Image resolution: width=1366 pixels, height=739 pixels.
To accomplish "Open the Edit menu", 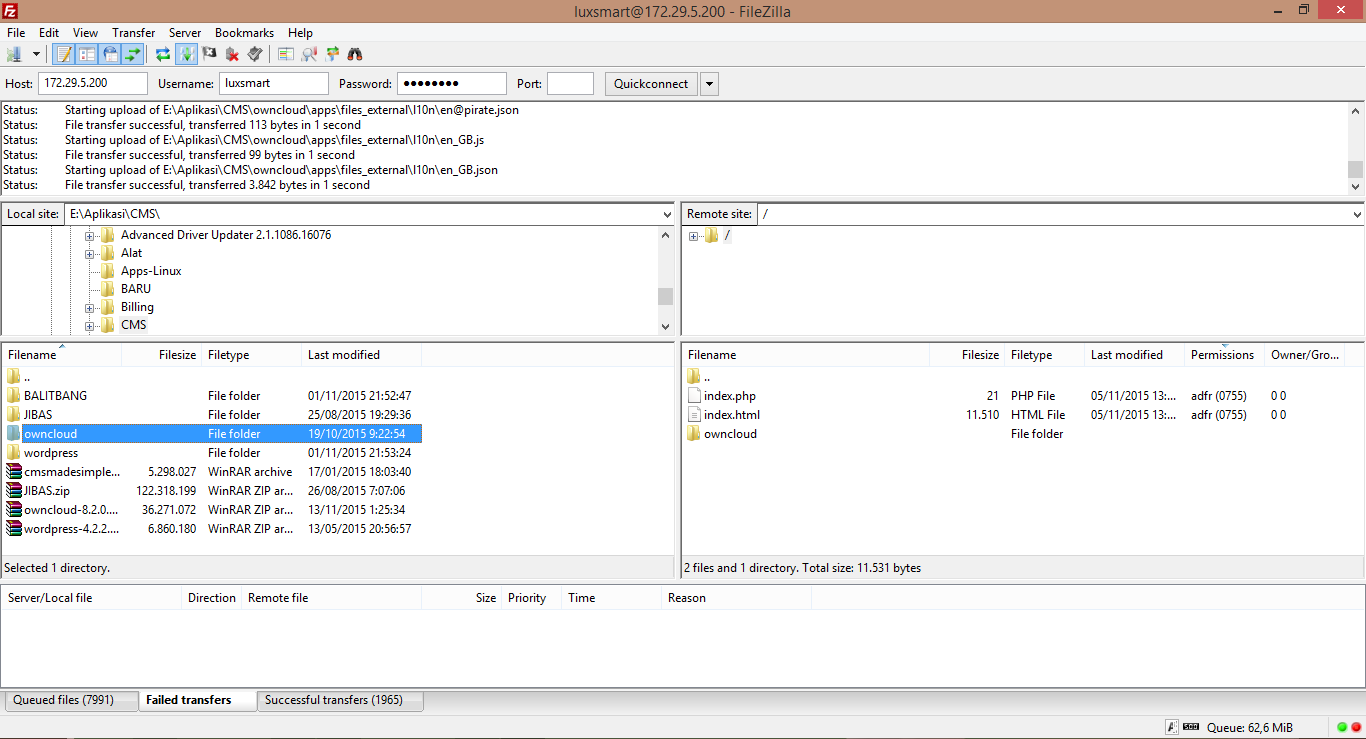I will tap(49, 33).
